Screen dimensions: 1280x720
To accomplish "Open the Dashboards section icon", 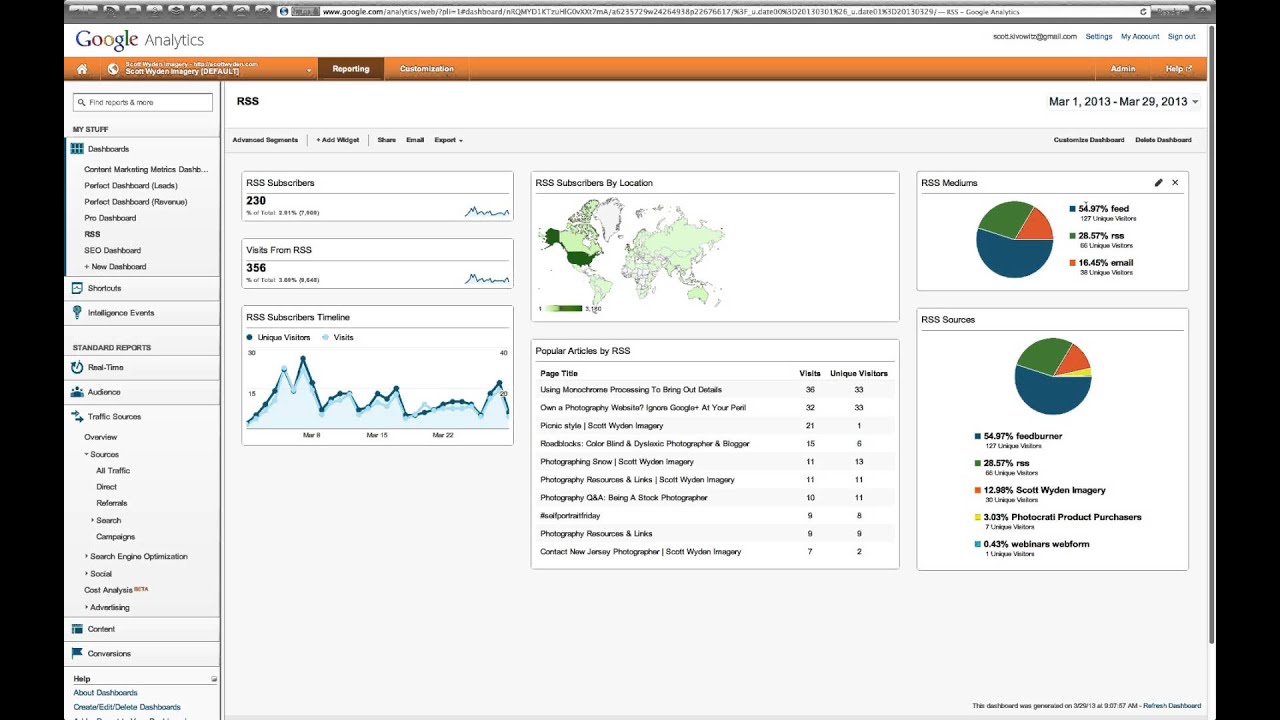I will [x=77, y=148].
